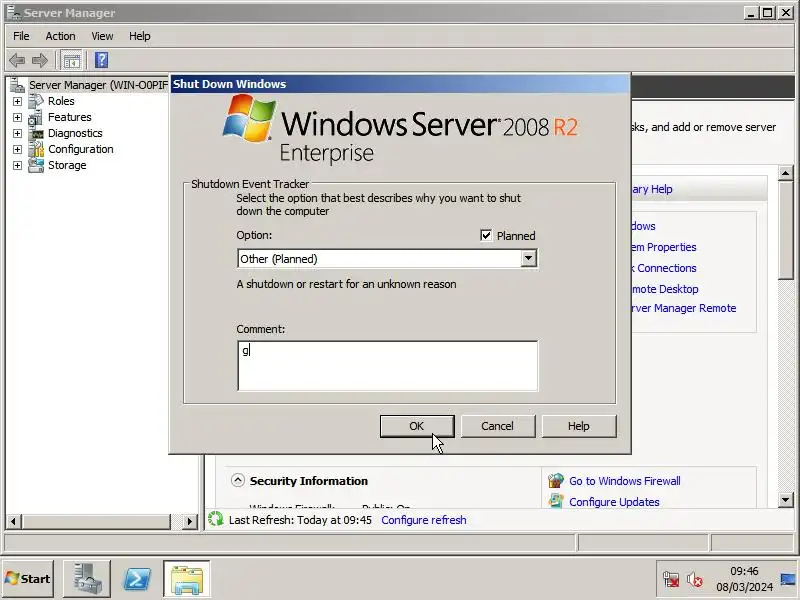Open Server Manager from the taskbar
The image size is (800, 600).
click(87, 579)
